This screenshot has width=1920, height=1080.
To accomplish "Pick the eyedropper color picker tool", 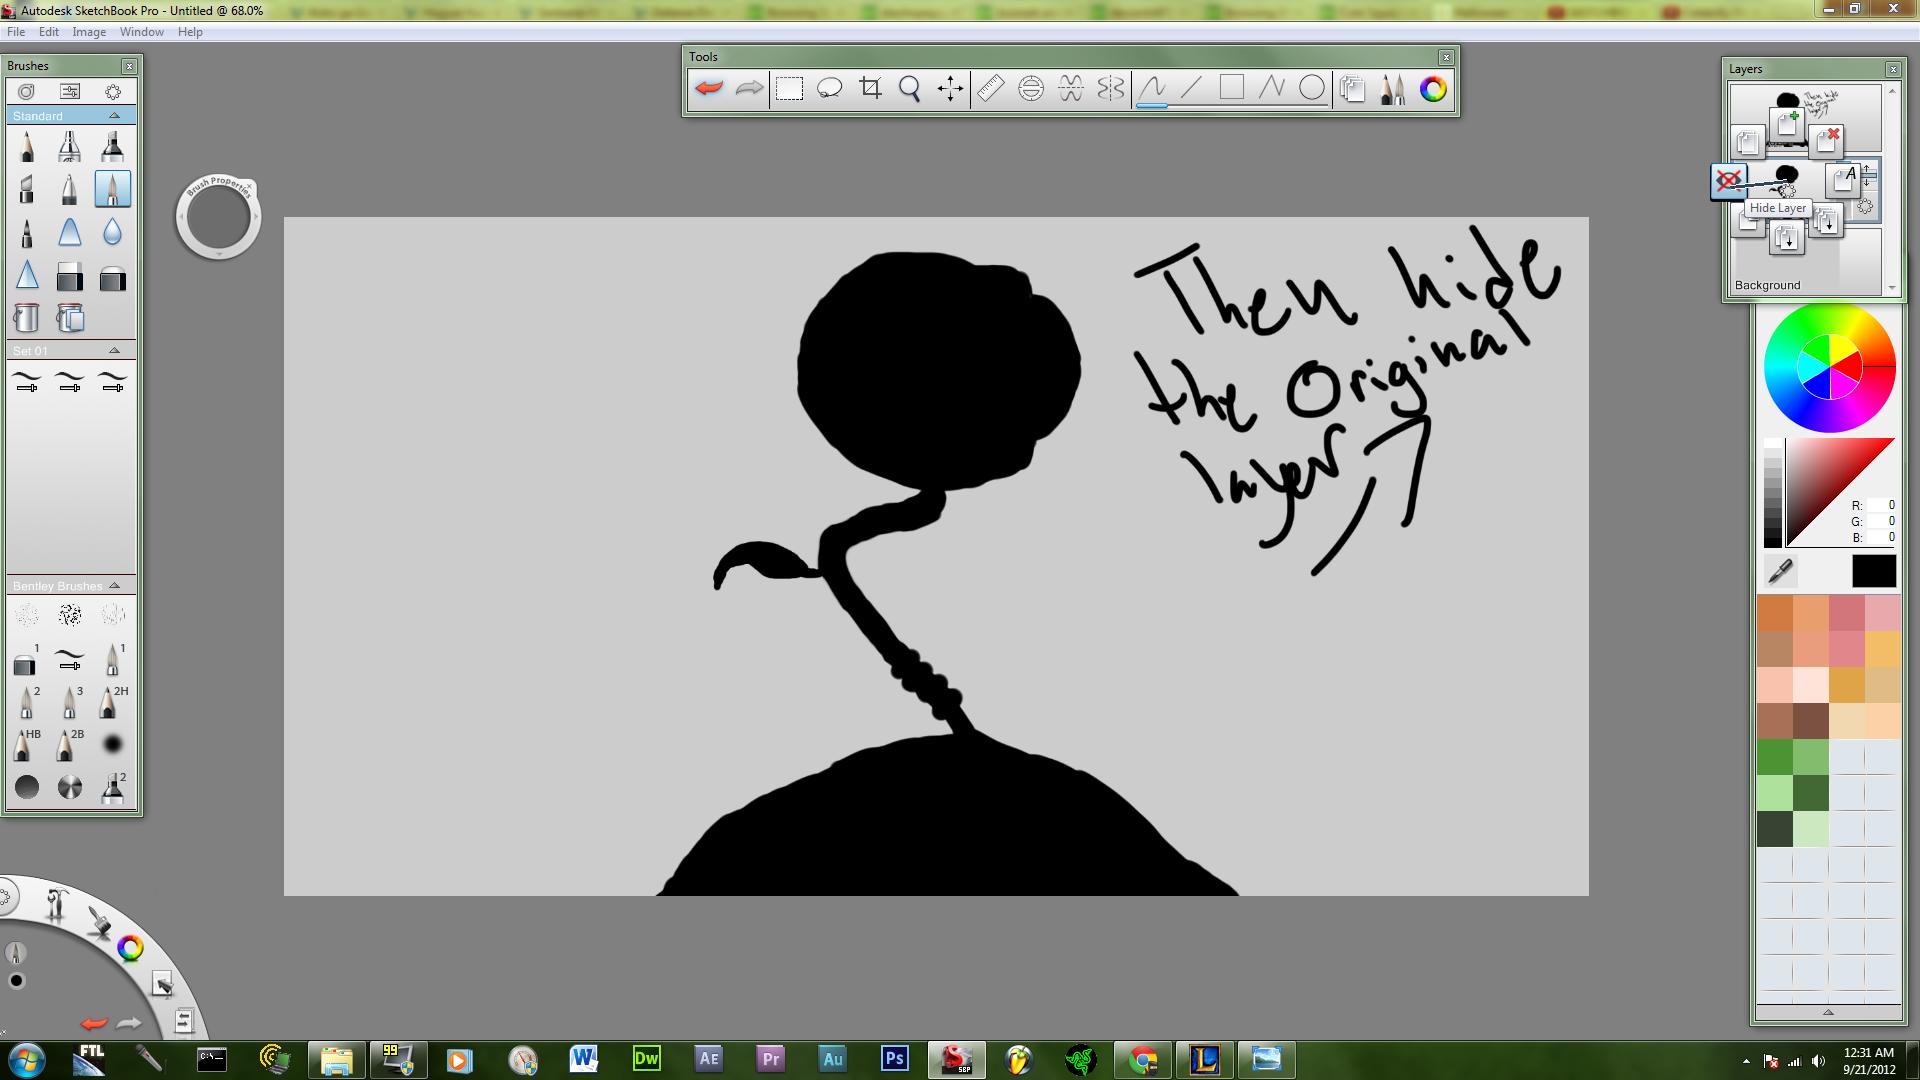I will point(1780,571).
